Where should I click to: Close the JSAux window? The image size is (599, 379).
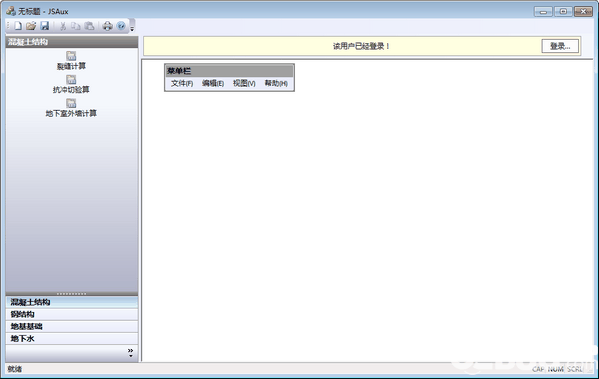584,11
